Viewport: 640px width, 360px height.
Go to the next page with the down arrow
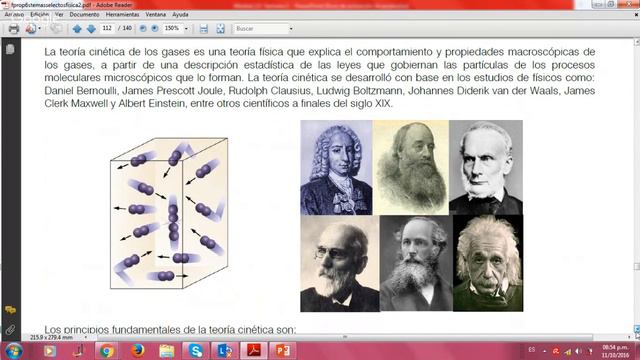pyautogui.click(x=91, y=29)
